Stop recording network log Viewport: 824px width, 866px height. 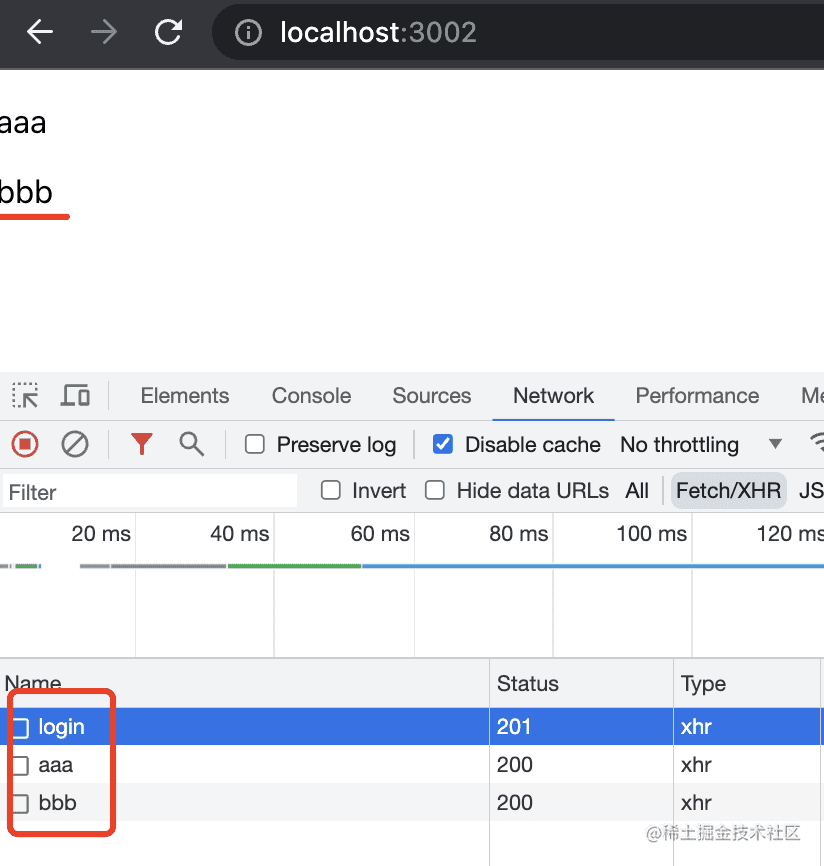click(x=25, y=444)
